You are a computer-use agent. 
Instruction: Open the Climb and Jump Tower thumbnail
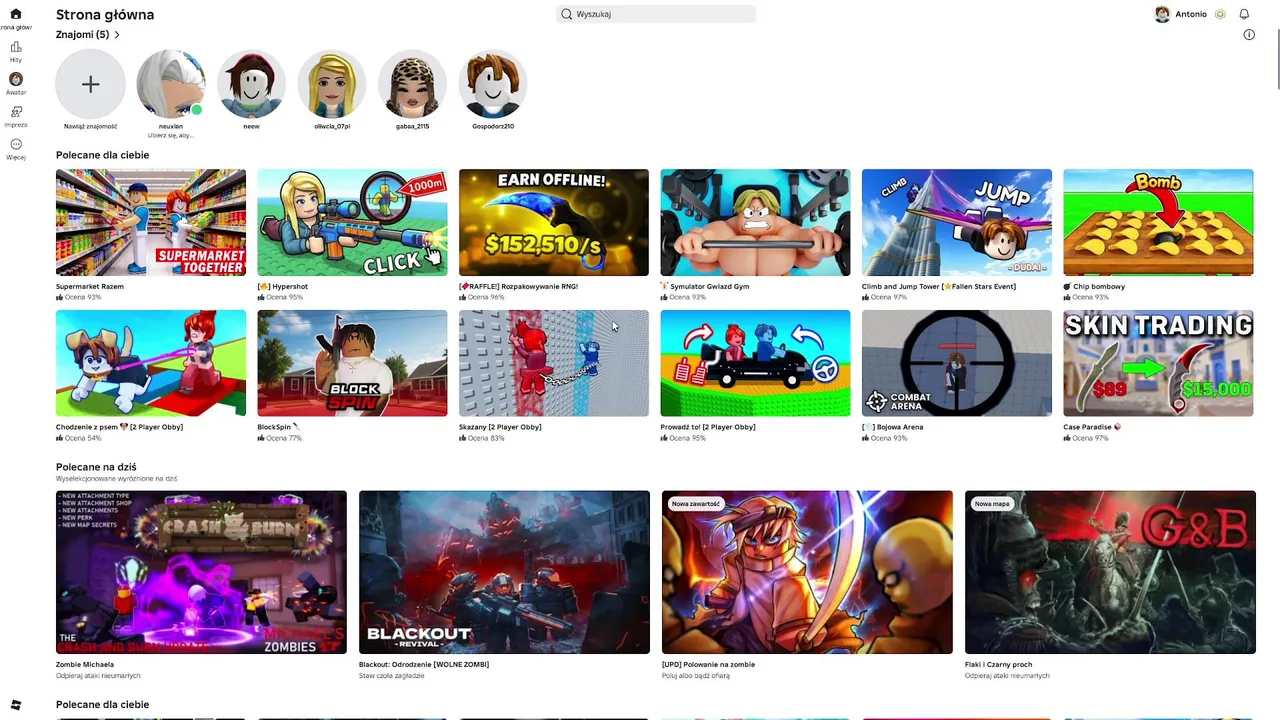[x=957, y=222]
